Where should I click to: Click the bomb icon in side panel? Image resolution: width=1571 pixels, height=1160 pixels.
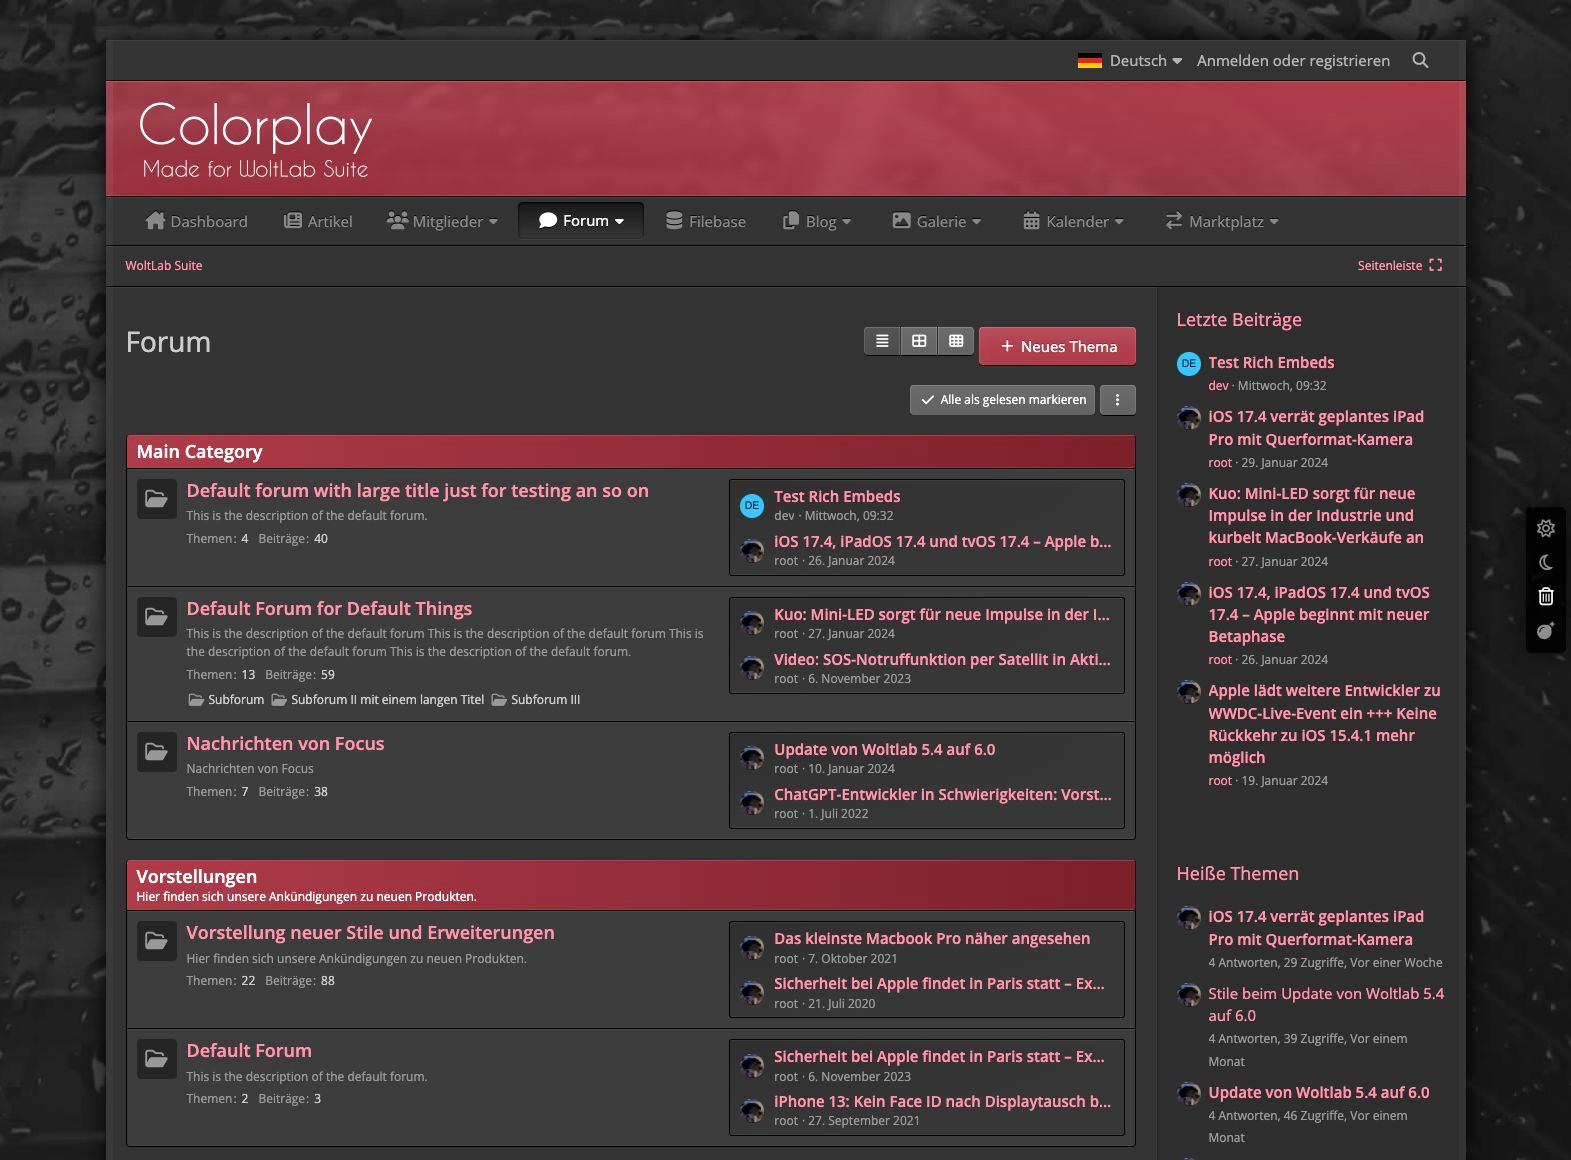[x=1545, y=630]
